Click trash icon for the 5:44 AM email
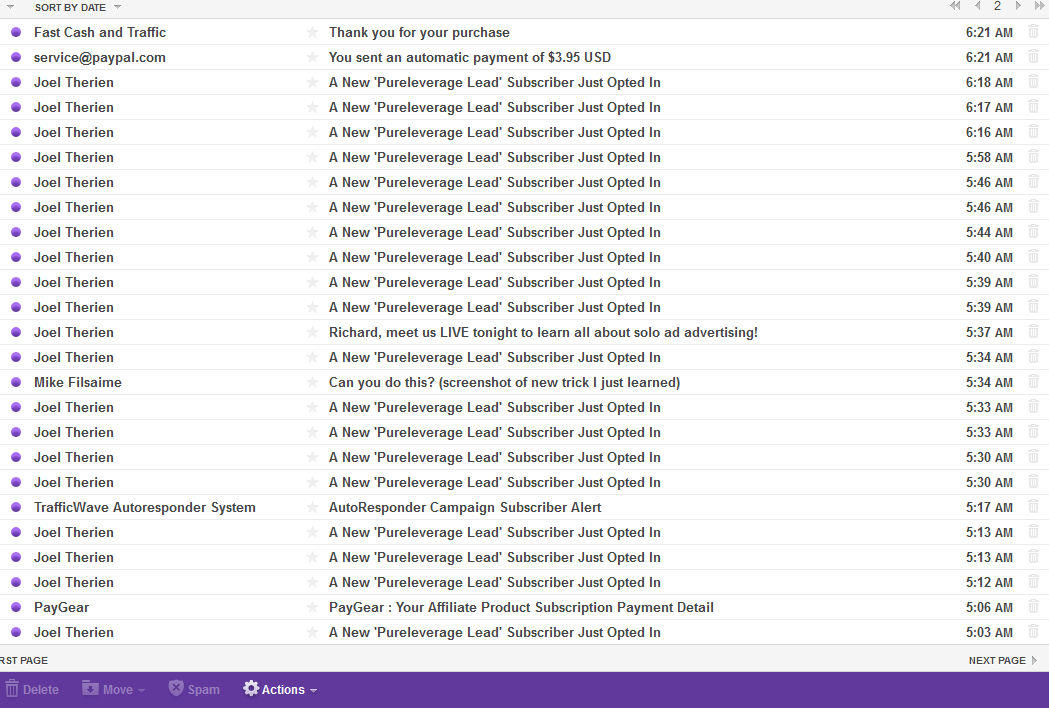The image size is (1049, 722). [x=1034, y=232]
